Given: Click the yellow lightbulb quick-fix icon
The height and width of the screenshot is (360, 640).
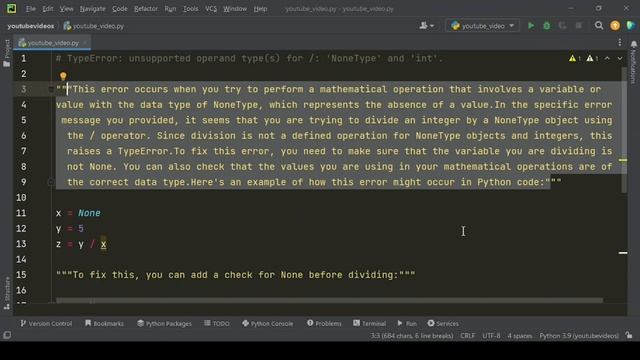Looking at the screenshot, I should pos(63,76).
